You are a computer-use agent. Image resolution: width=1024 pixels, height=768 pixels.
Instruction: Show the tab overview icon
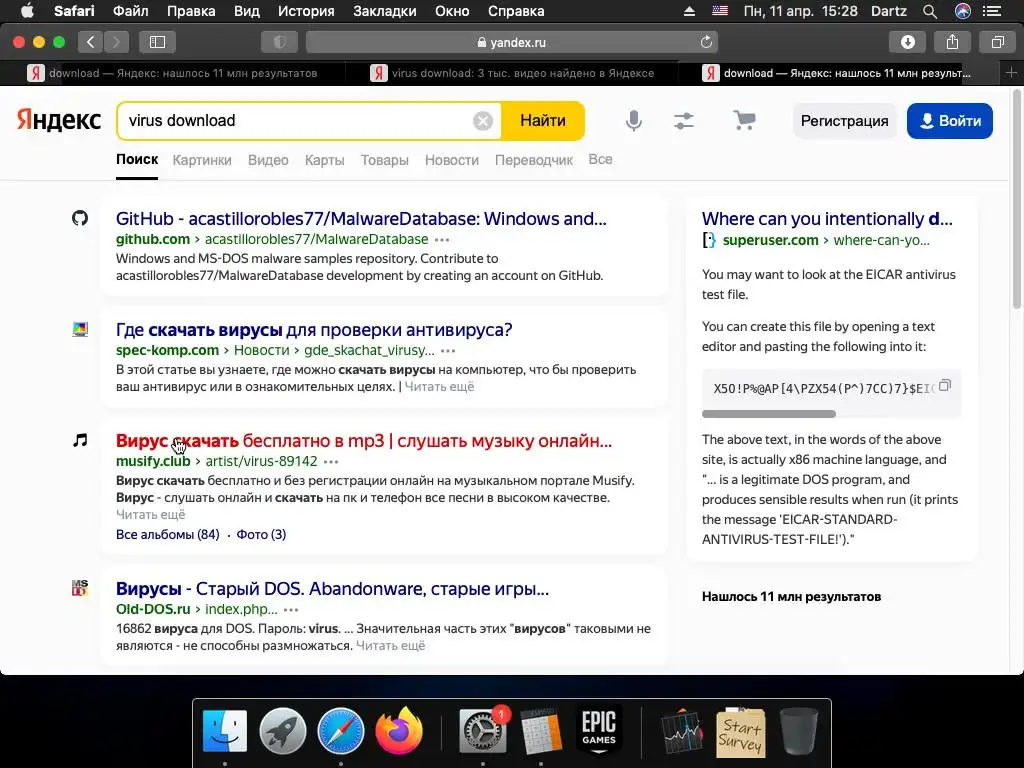997,42
